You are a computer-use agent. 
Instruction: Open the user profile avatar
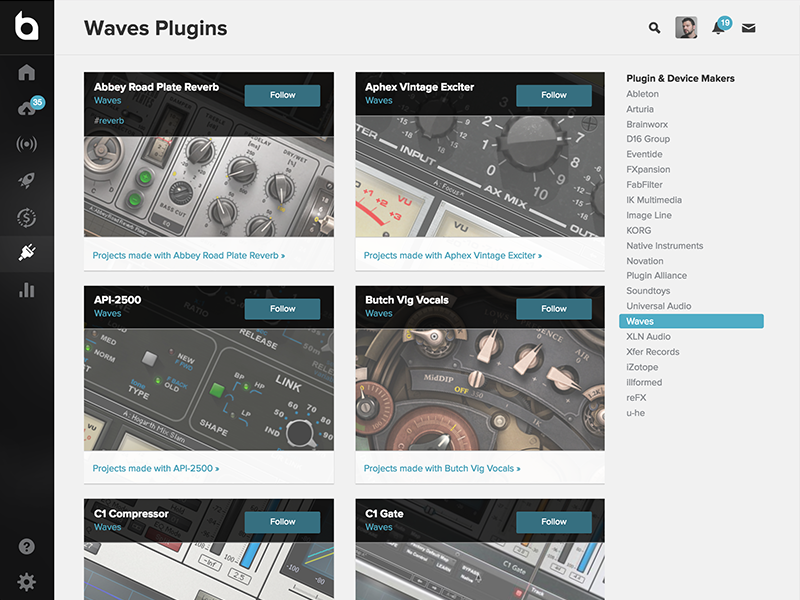pos(686,28)
